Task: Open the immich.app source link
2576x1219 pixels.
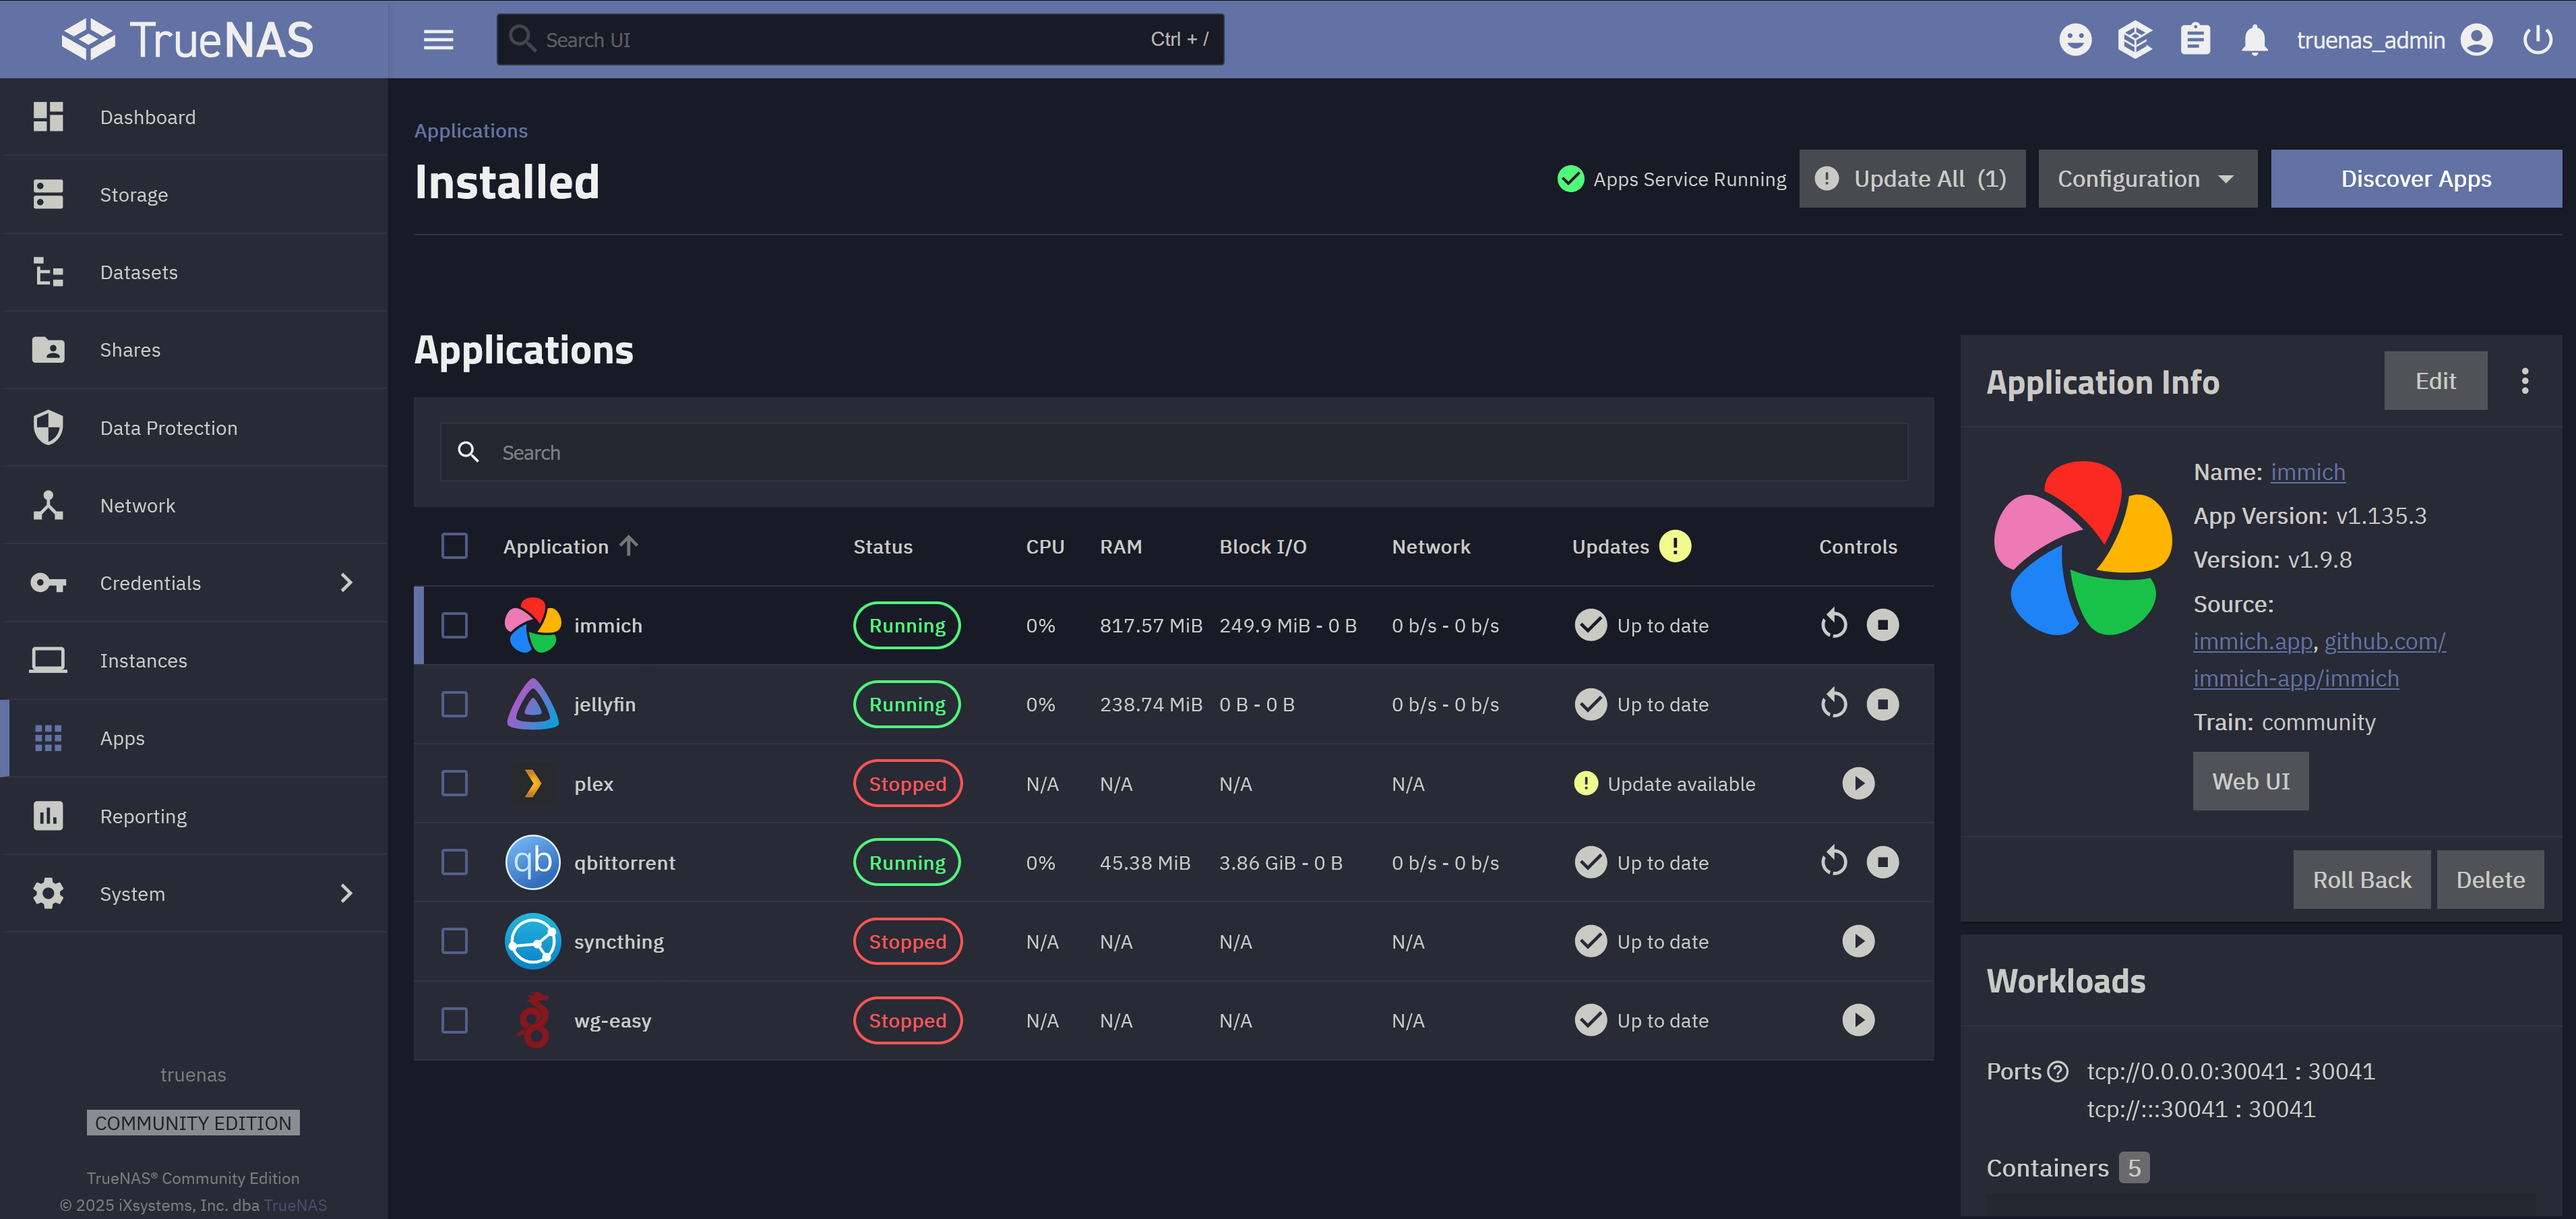Action: [2252, 641]
